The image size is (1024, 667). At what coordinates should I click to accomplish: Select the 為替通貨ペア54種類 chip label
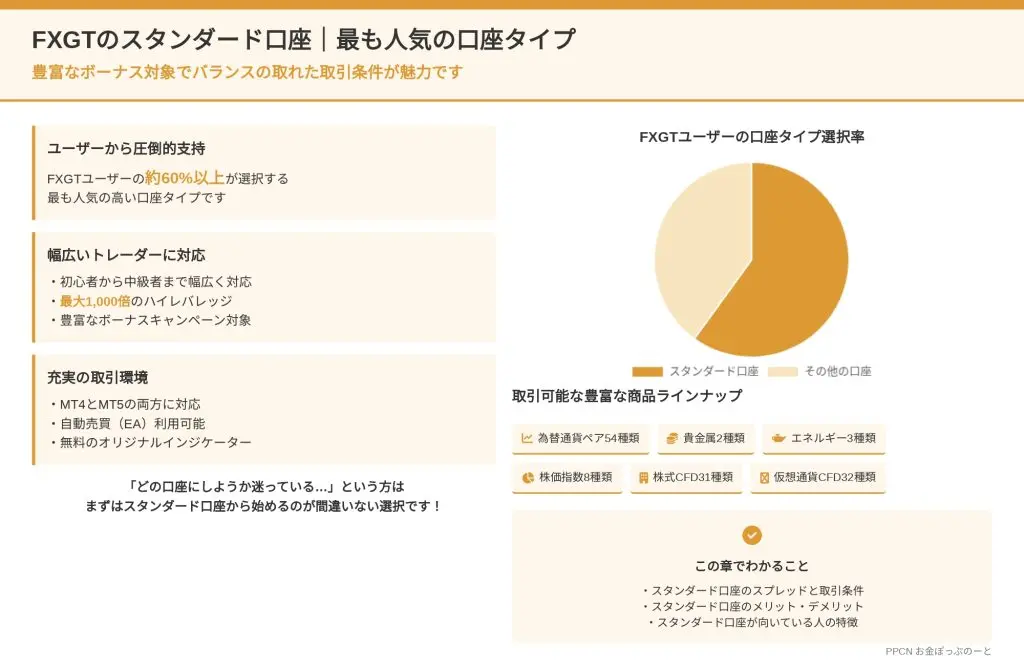pyautogui.click(x=588, y=438)
